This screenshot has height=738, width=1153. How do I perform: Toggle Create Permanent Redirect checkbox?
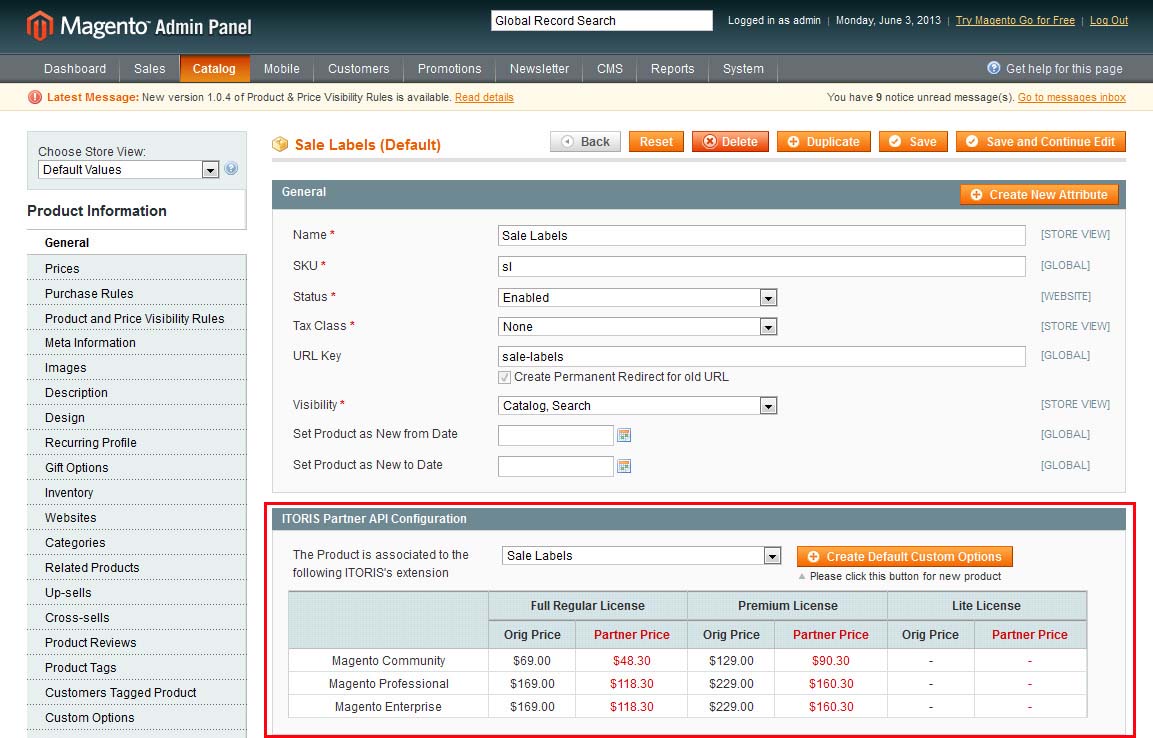pos(504,377)
